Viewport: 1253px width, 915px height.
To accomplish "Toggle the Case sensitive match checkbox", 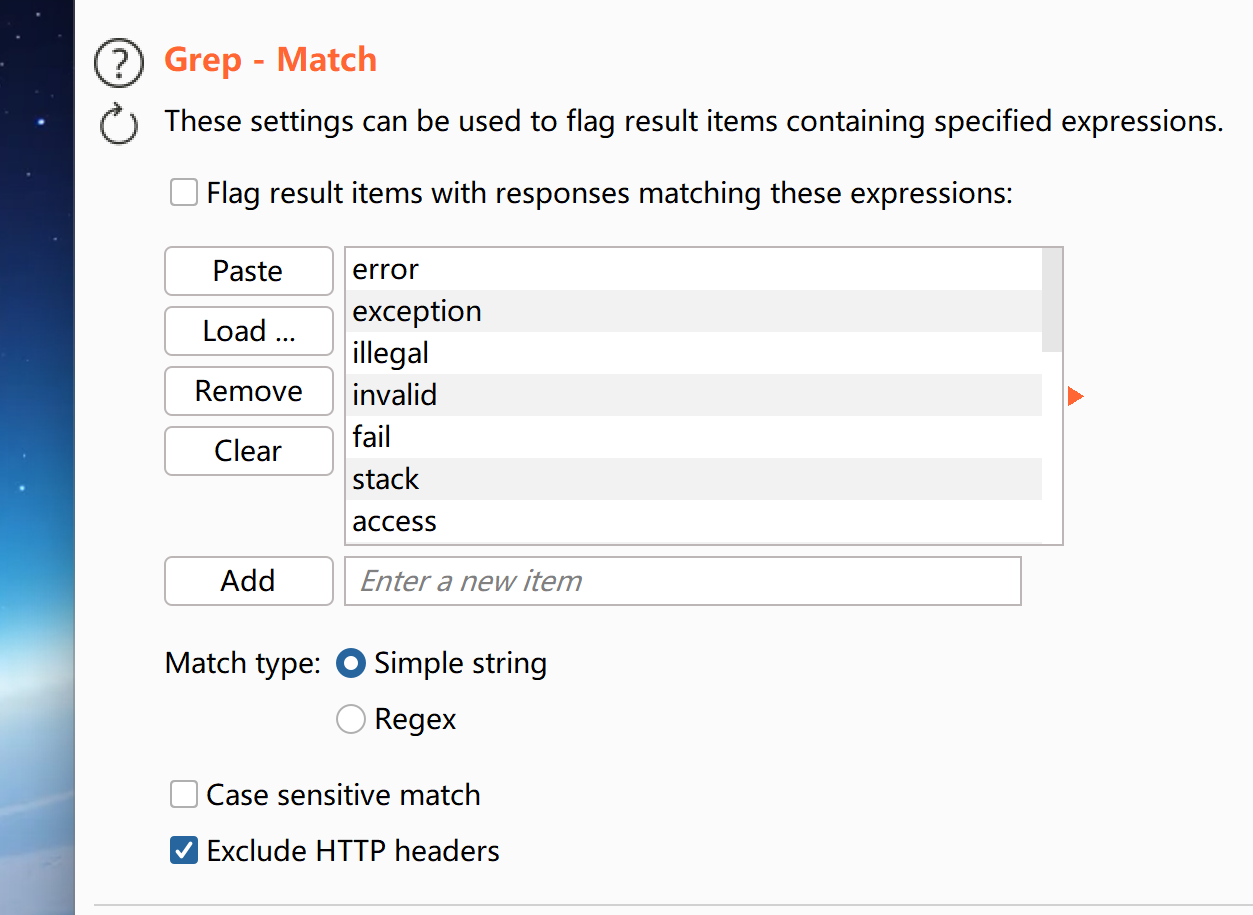I will 184,795.
